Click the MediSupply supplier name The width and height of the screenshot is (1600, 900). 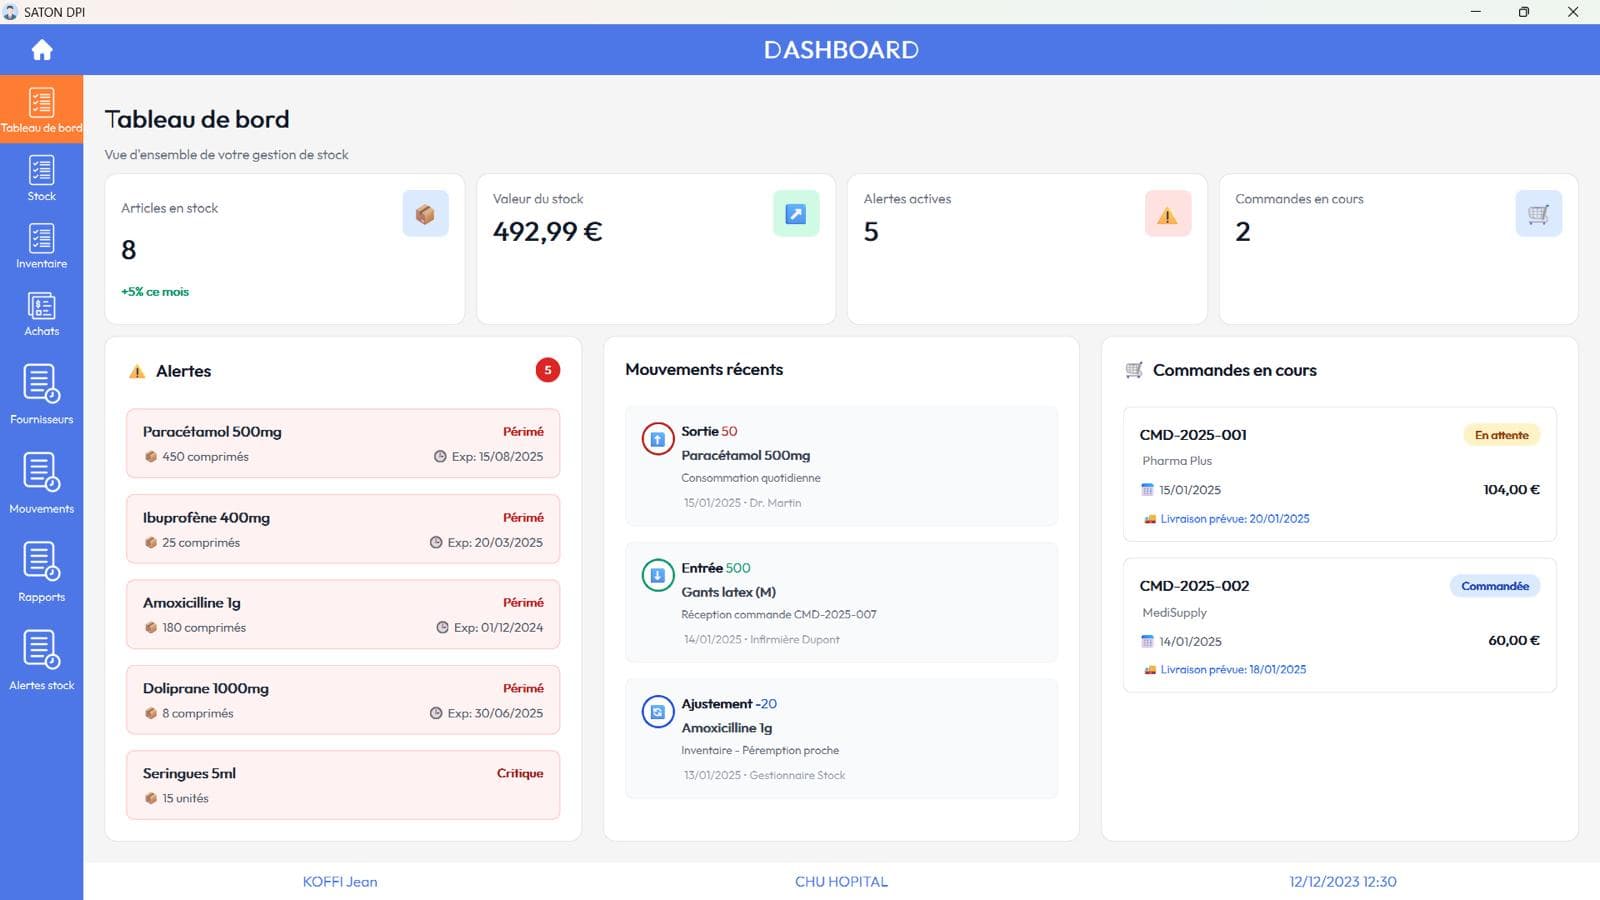1174,612
